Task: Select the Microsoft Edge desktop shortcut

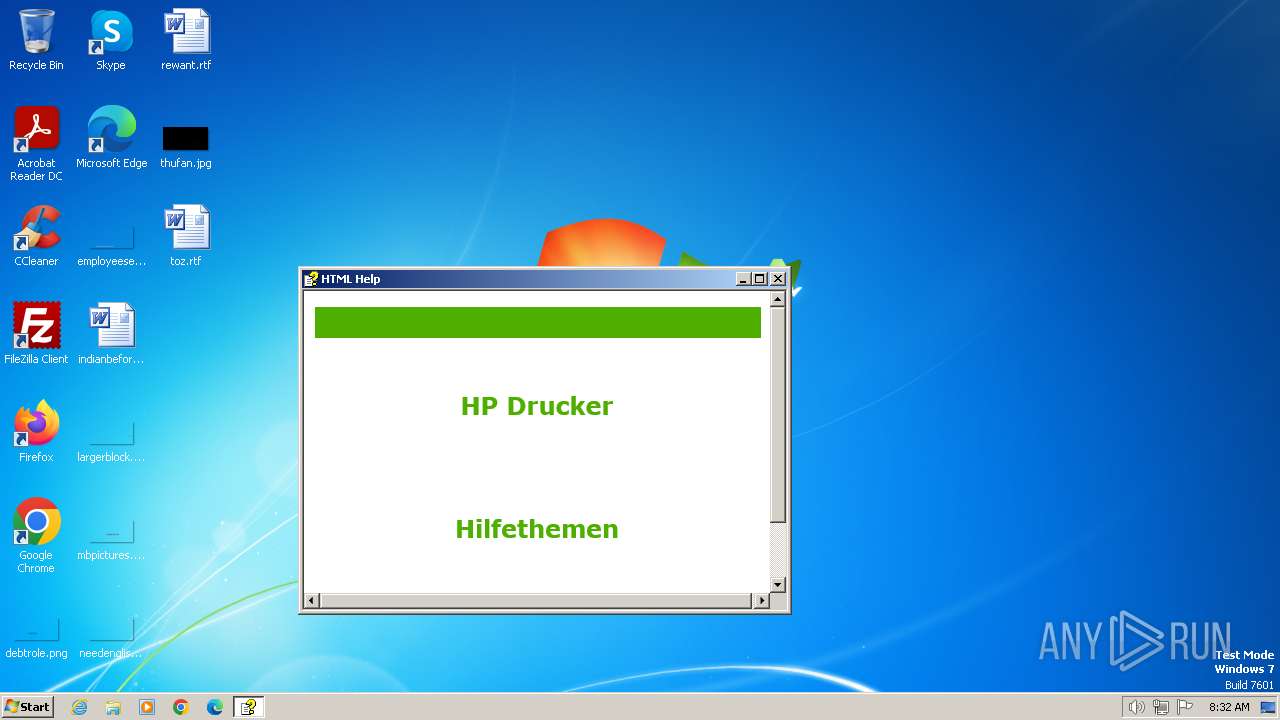Action: click(111, 137)
